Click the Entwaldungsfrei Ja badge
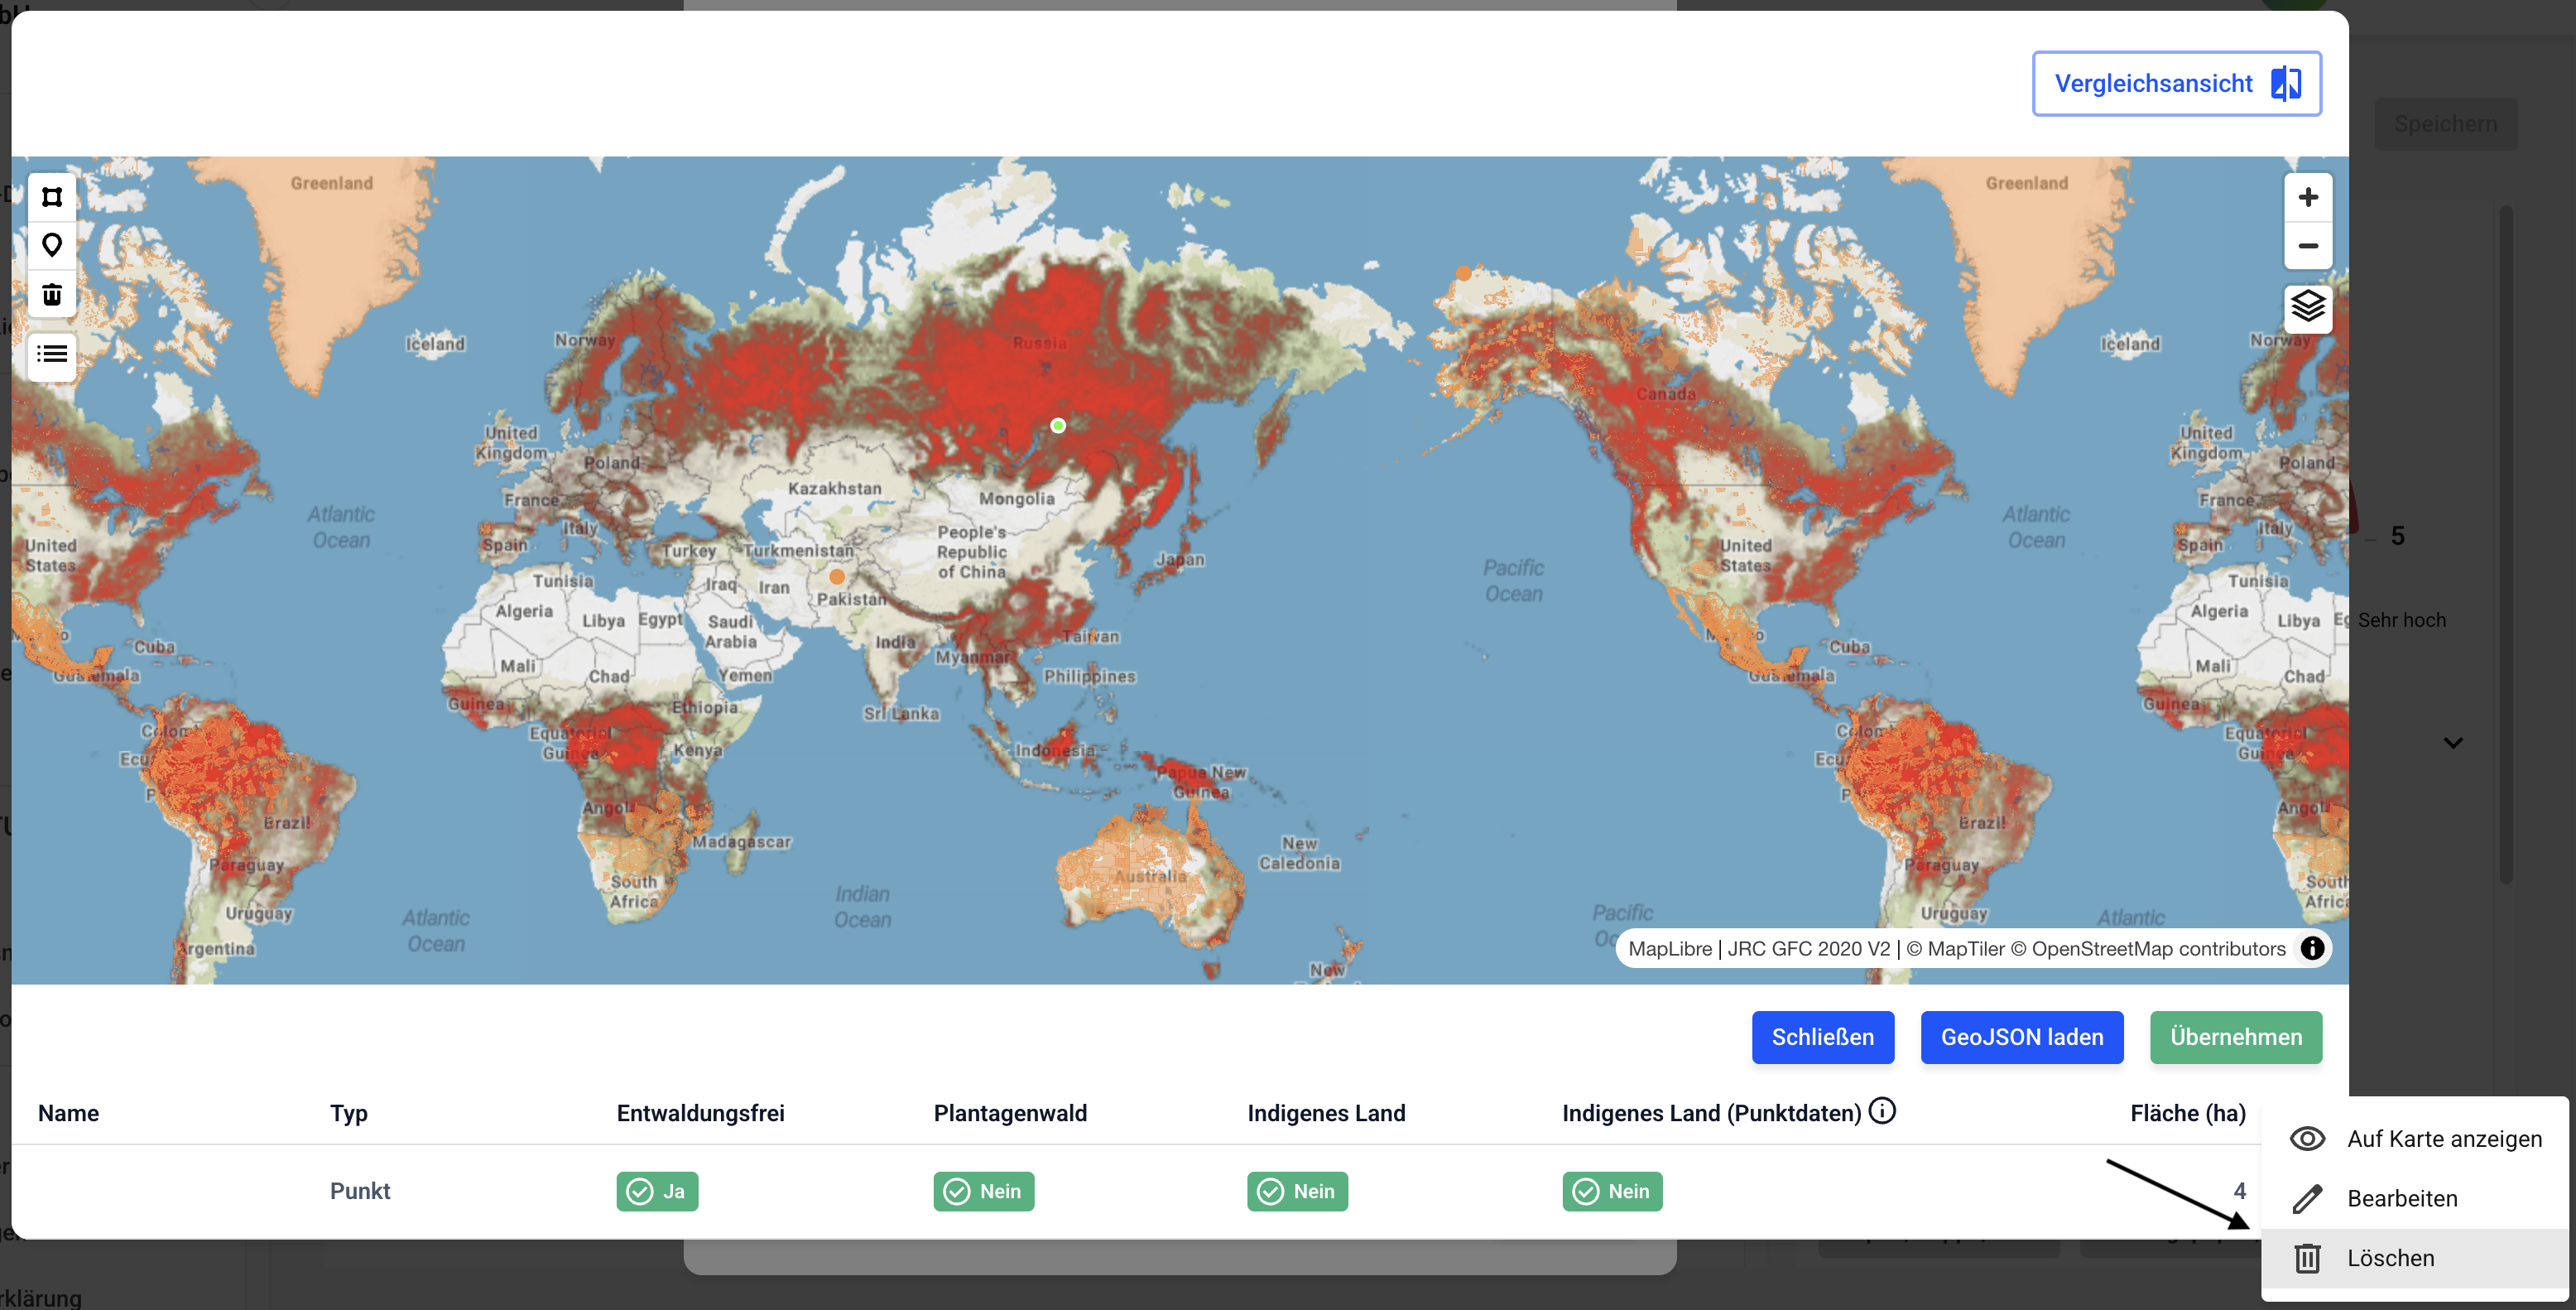 click(657, 1191)
